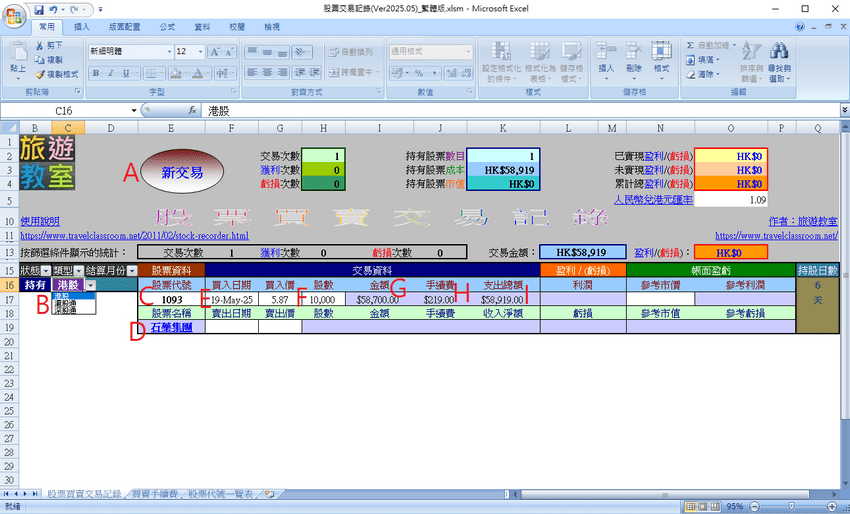
Task: Open the 使用說明 hyperlink
Action: click(40, 221)
